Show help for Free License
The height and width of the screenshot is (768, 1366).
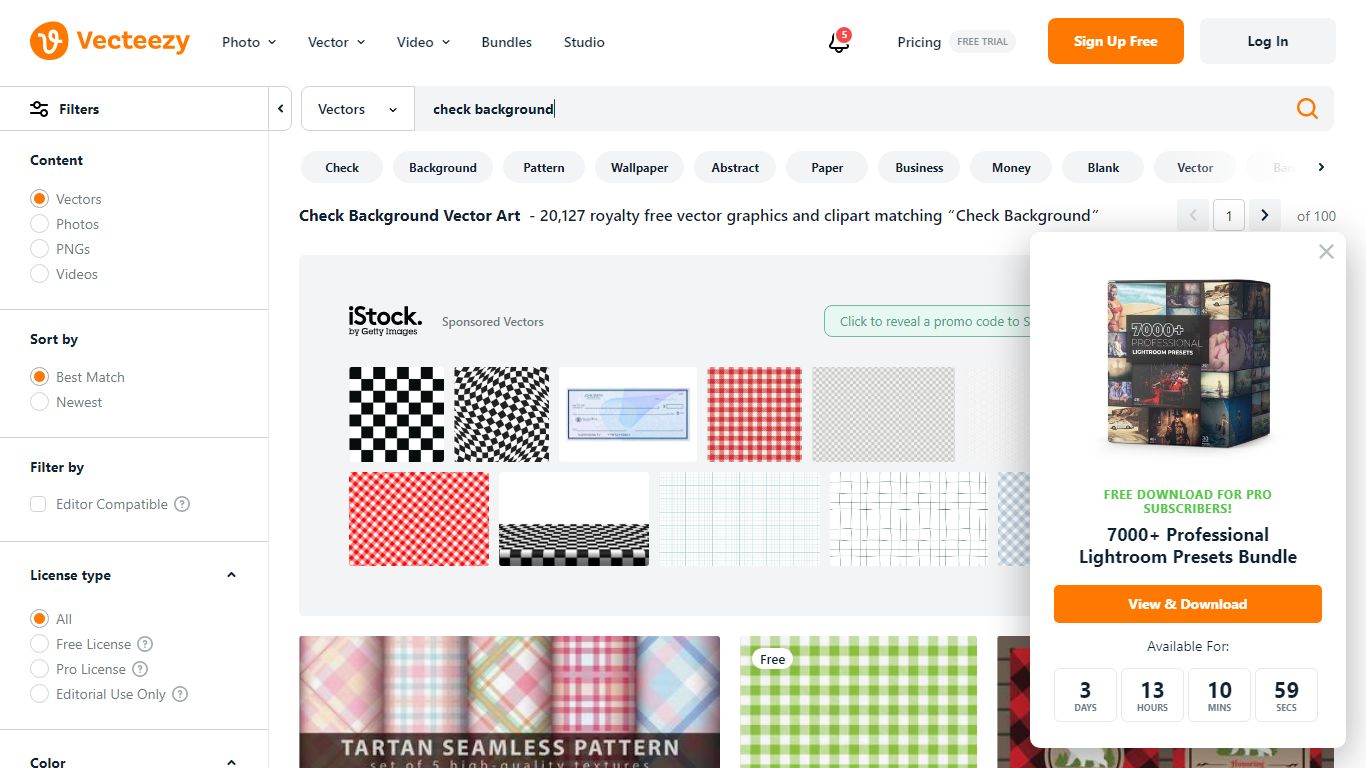click(145, 644)
